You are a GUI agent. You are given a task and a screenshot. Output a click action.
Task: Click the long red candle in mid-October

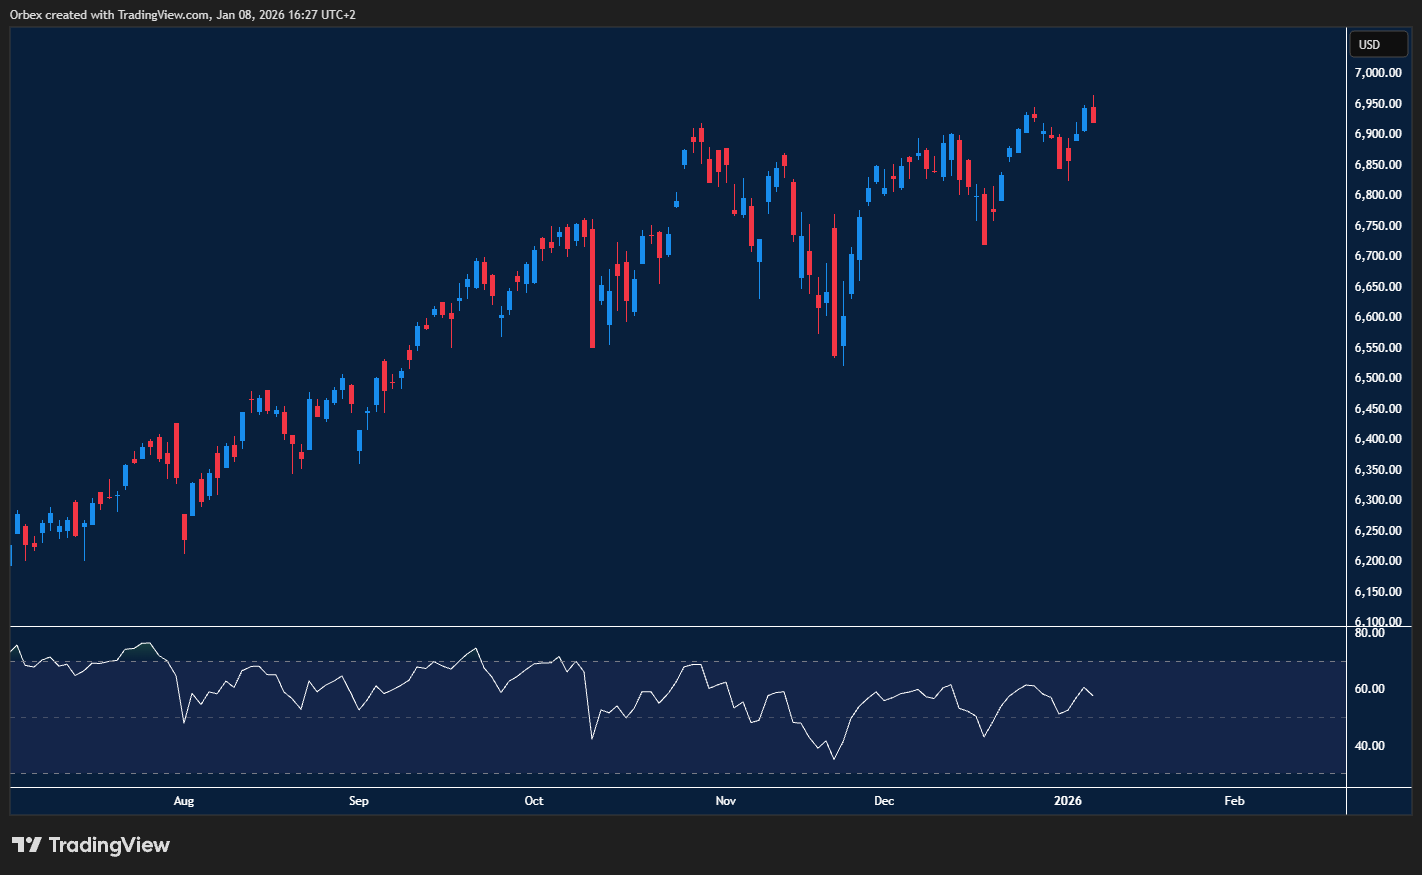[592, 285]
